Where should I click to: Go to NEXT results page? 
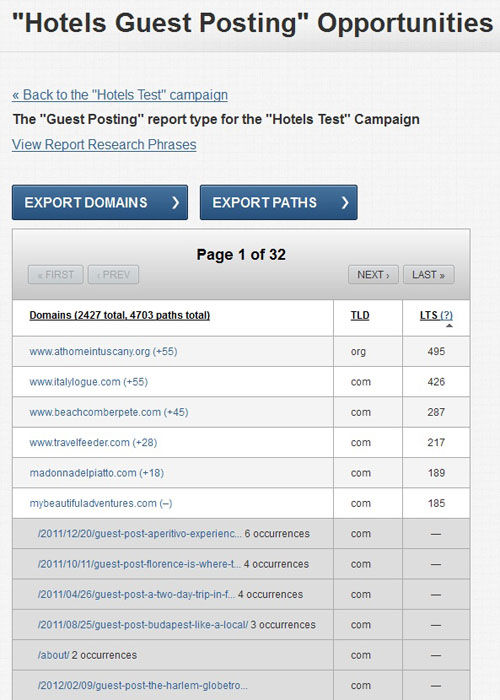coord(373,275)
